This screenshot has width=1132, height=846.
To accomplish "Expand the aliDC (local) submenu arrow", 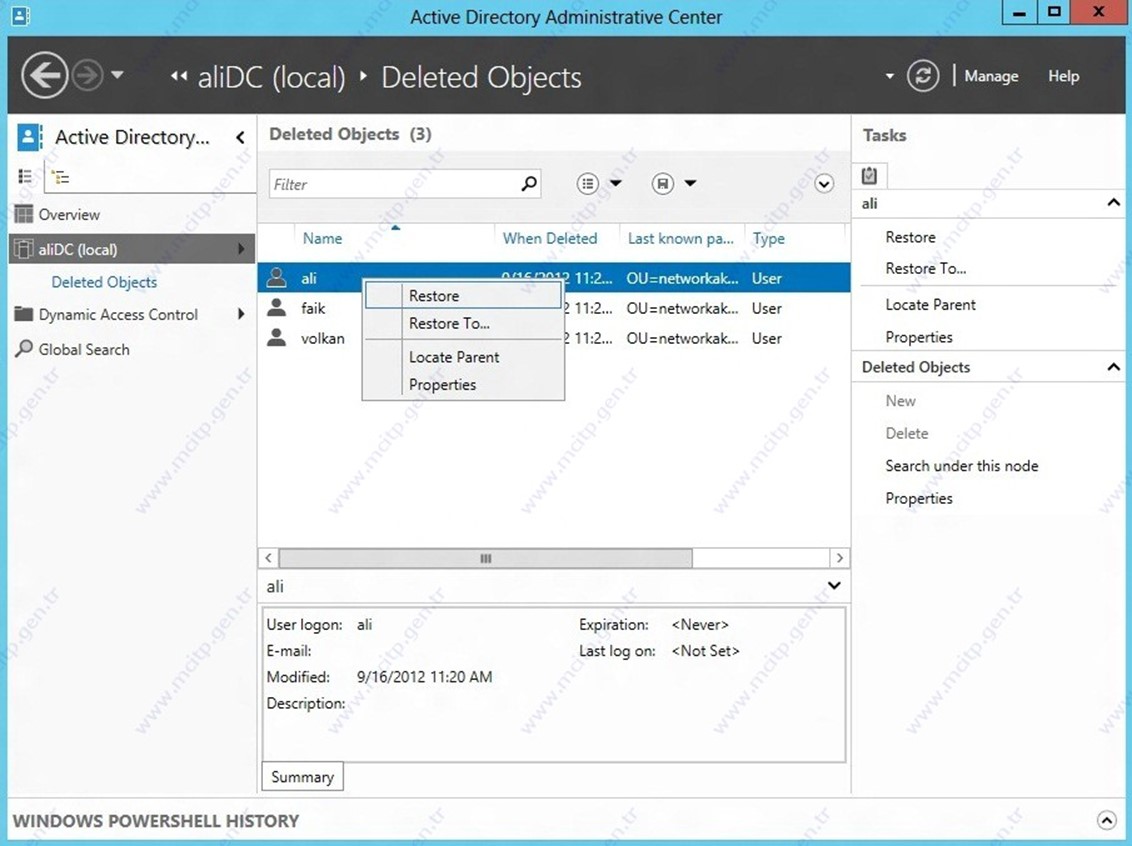I will point(241,249).
